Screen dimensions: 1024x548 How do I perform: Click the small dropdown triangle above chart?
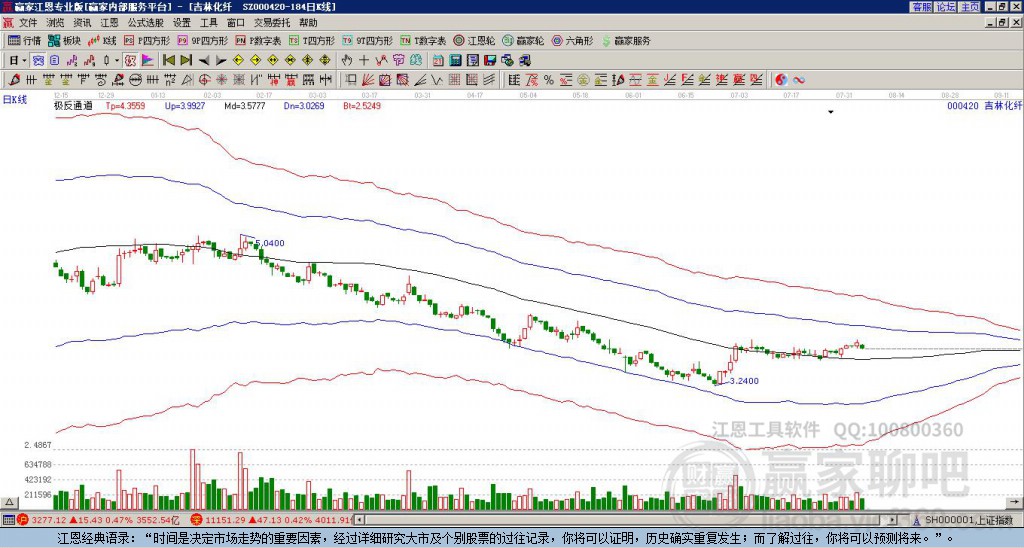pos(830,113)
